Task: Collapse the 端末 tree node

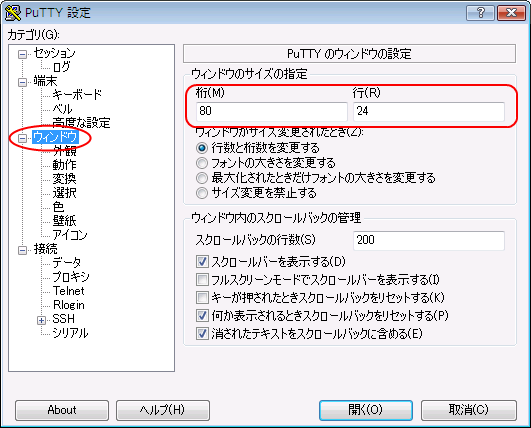Action: tap(22, 82)
